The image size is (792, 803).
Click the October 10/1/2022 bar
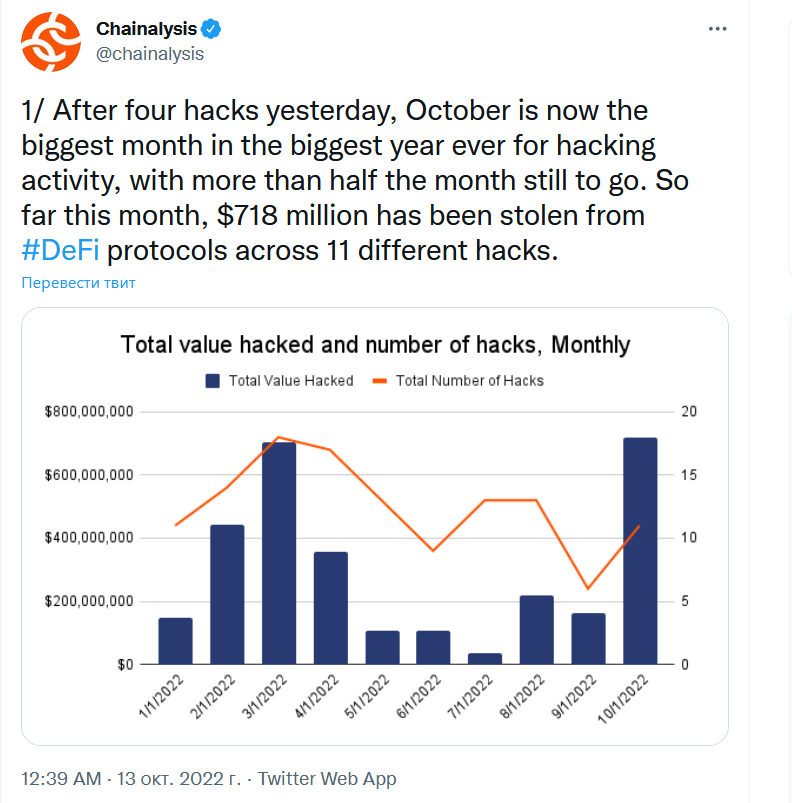pyautogui.click(x=640, y=551)
